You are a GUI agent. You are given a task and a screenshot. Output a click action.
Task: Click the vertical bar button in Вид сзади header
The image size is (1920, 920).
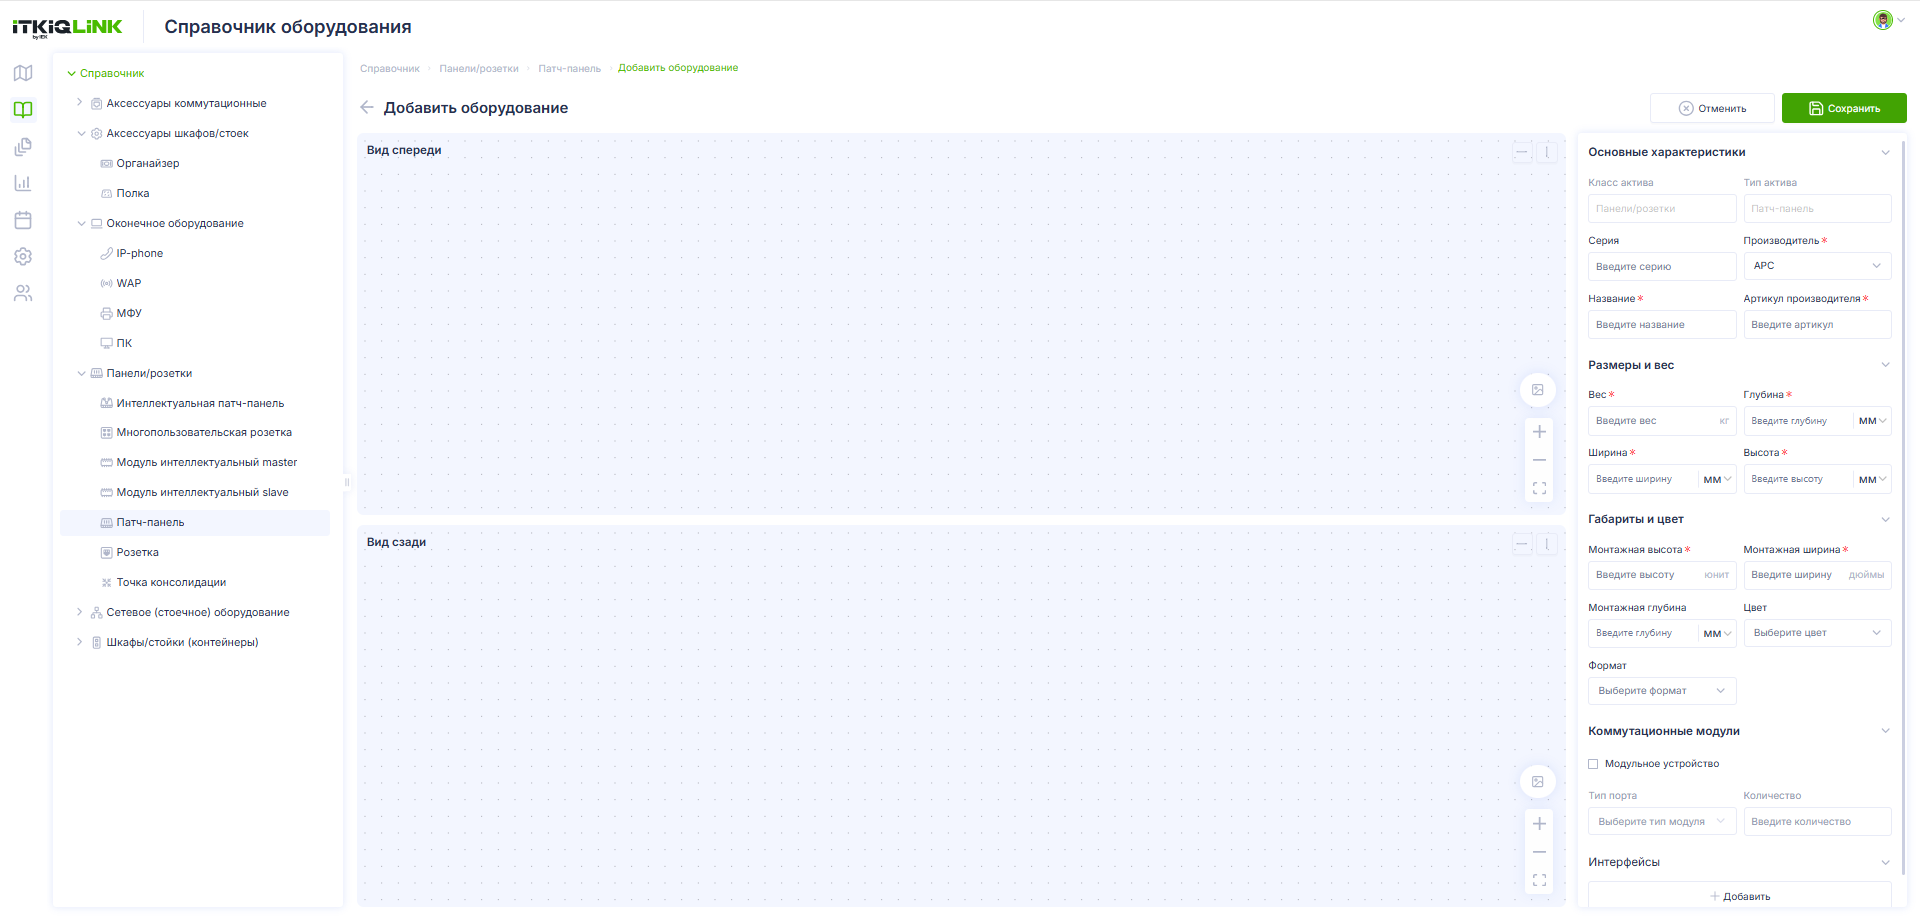tap(1547, 544)
